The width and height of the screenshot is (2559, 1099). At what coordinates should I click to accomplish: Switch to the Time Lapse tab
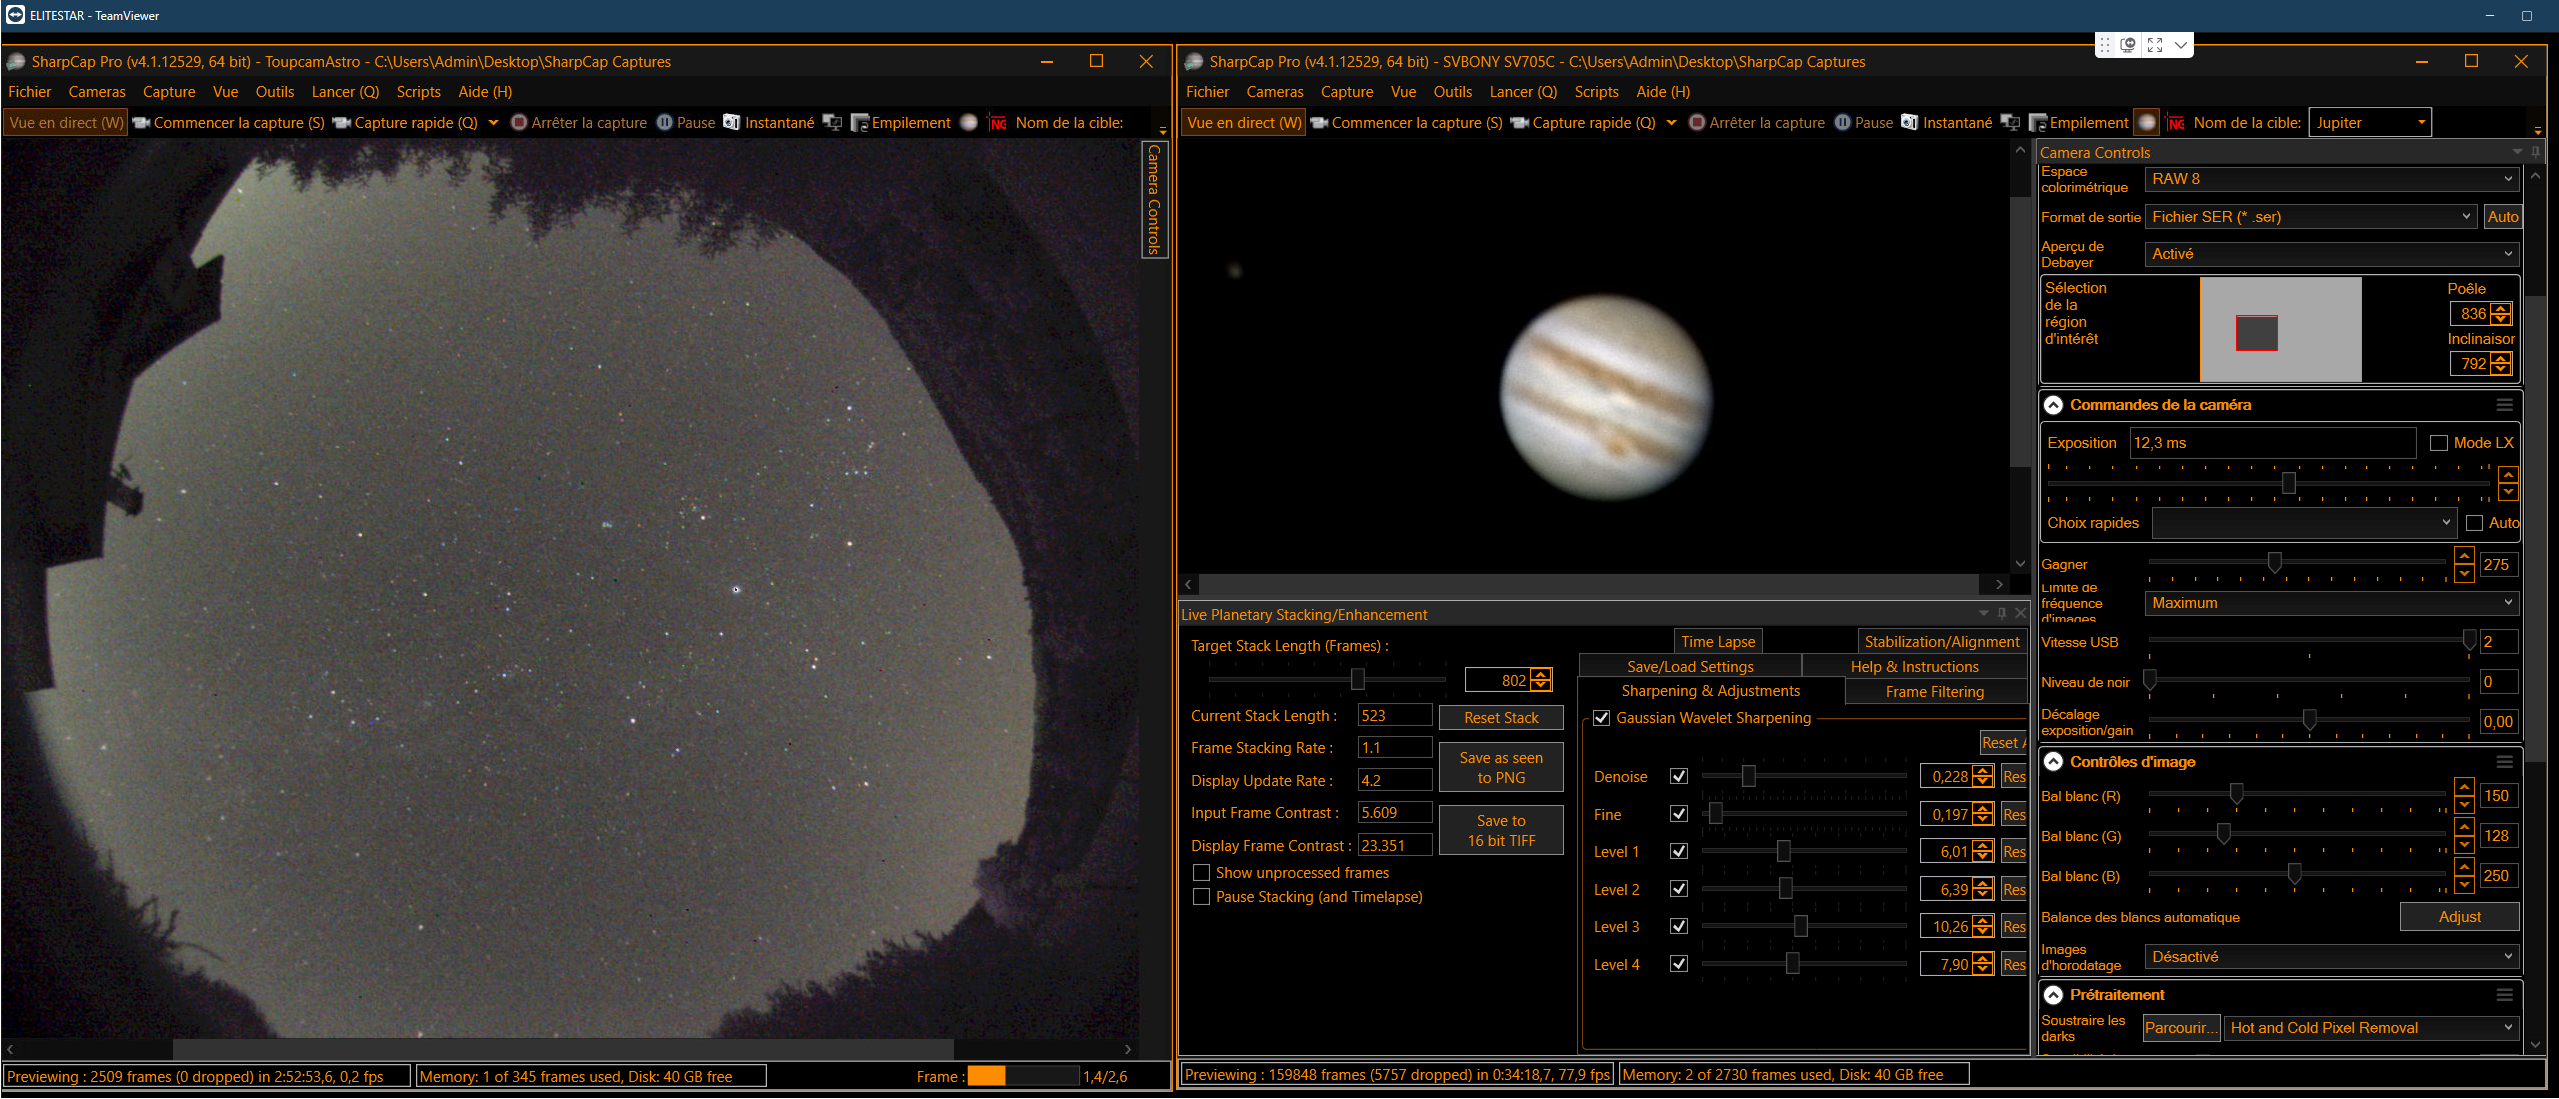(1718, 642)
